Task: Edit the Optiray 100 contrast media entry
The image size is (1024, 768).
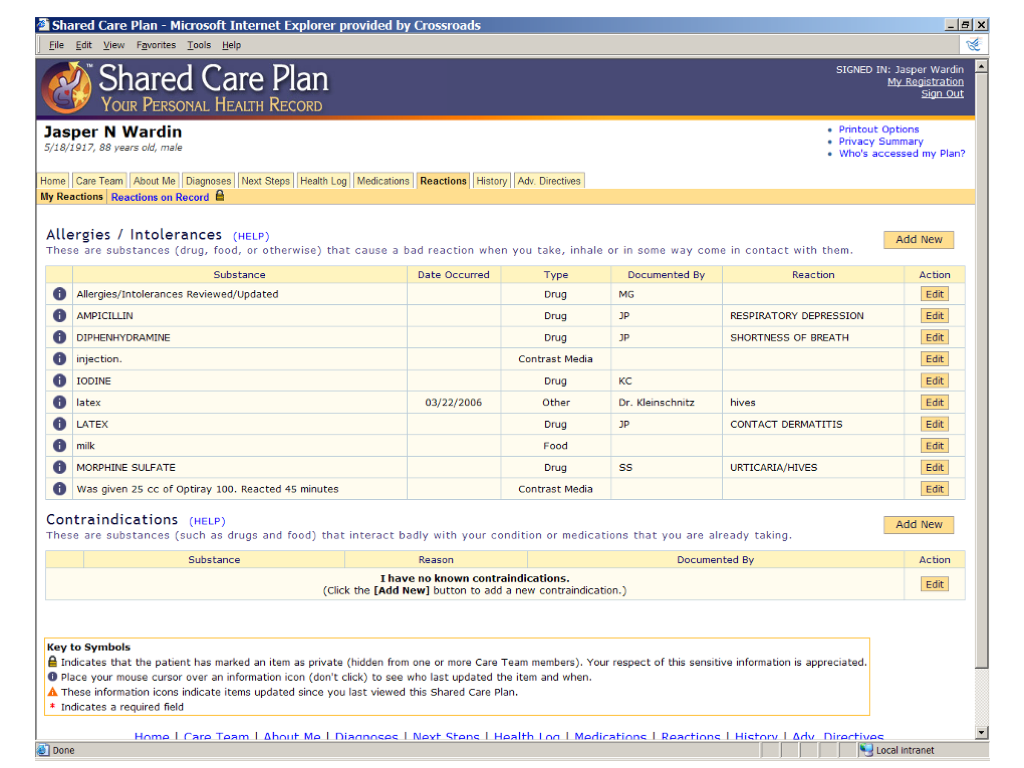Action: pos(935,488)
